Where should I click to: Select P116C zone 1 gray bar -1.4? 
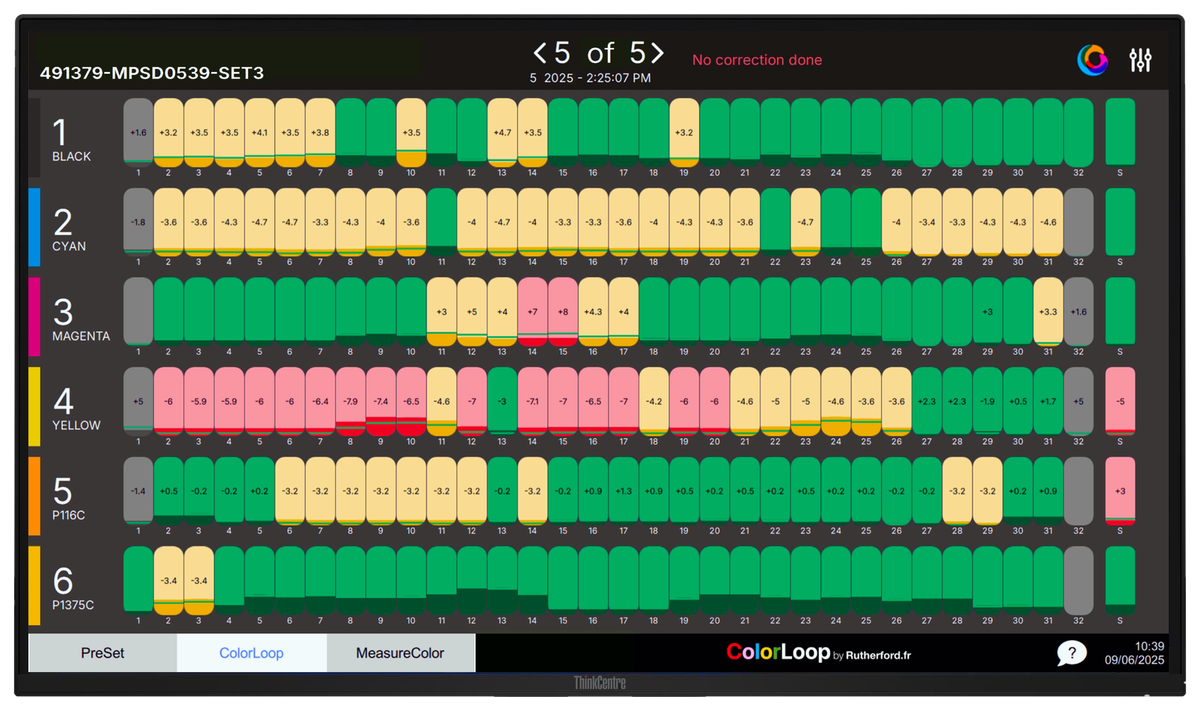pos(138,491)
